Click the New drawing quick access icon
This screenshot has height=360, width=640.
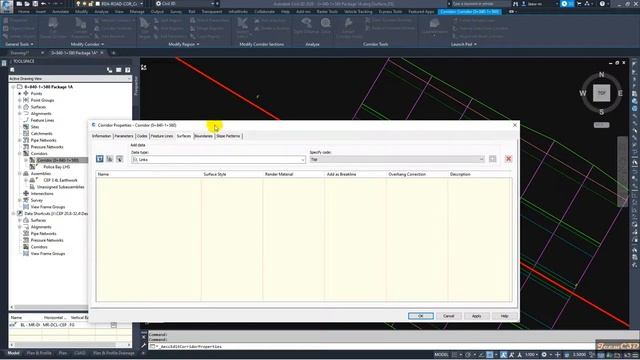pos(19,4)
